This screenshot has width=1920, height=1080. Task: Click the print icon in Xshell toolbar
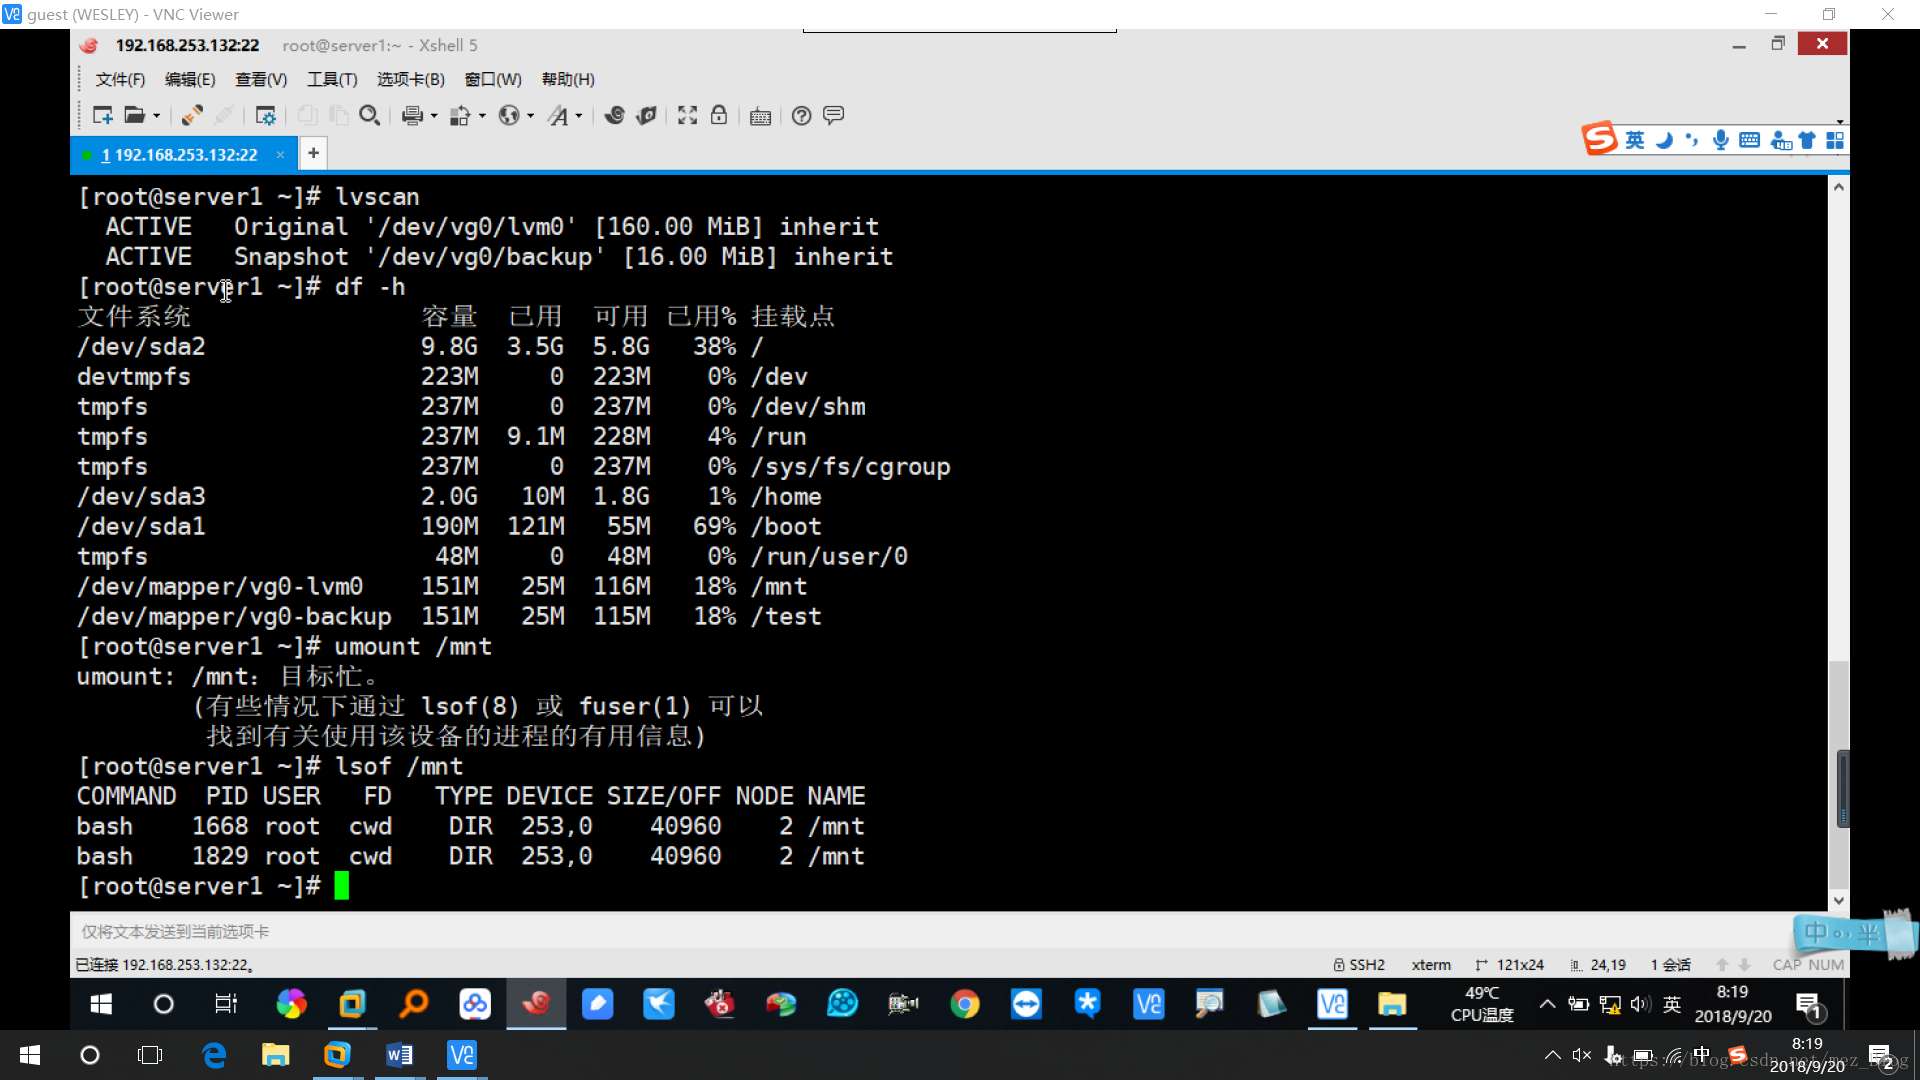click(x=413, y=115)
